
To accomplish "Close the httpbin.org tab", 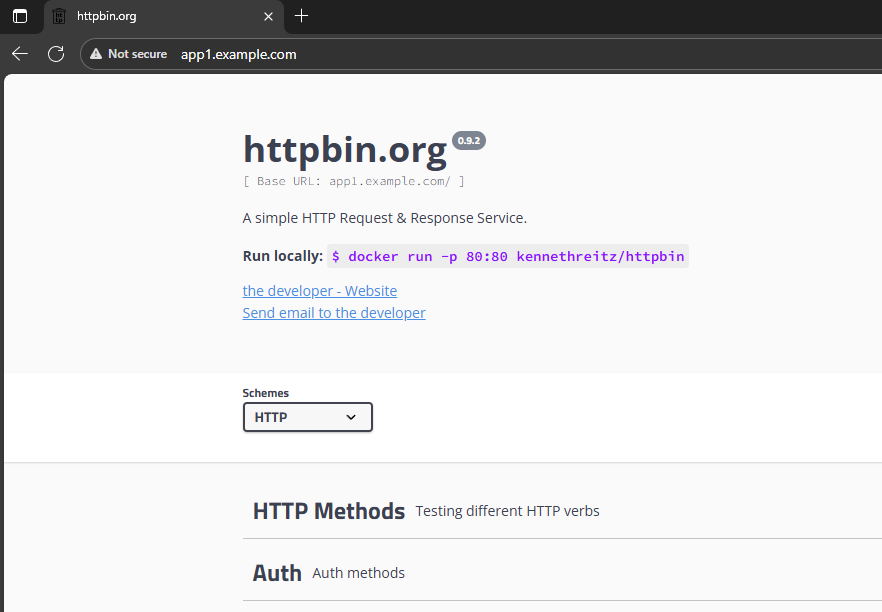I will point(268,16).
